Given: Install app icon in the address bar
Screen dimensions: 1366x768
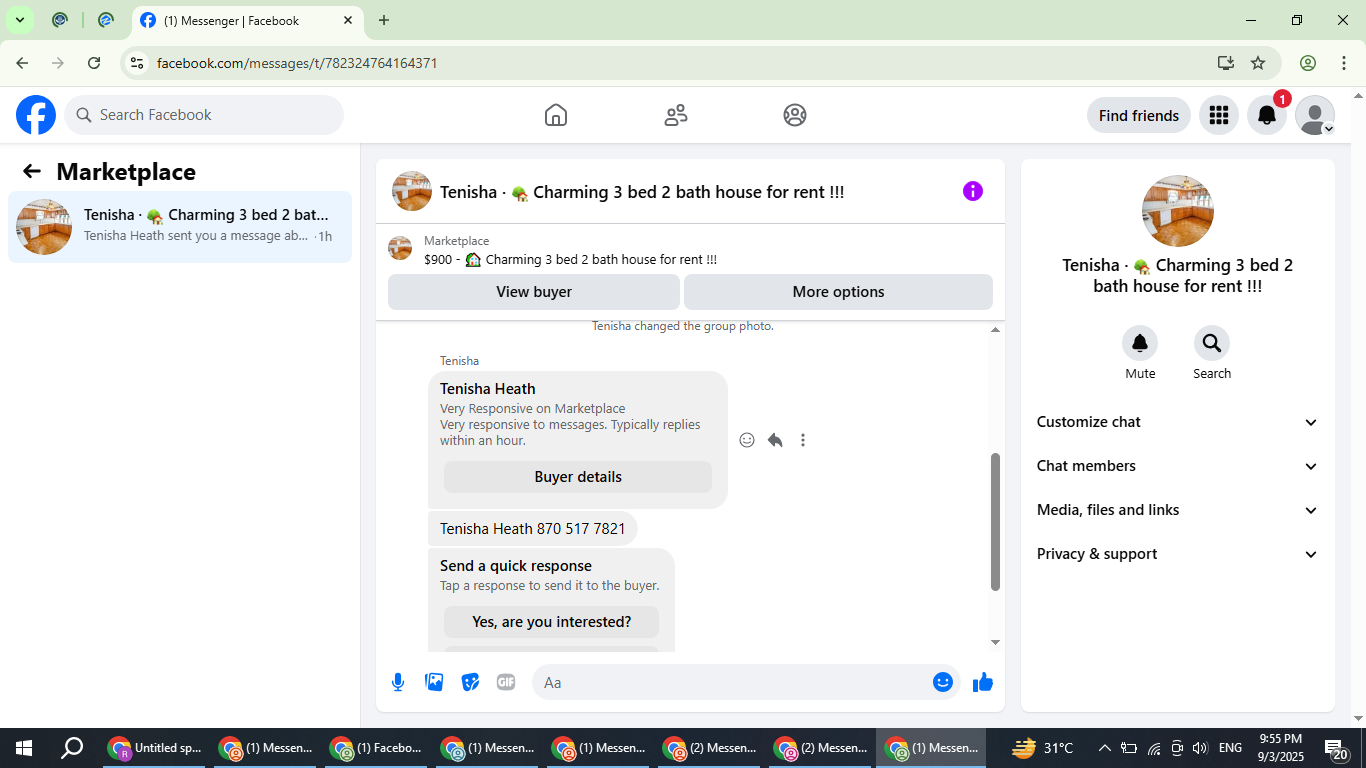Looking at the screenshot, I should click(1226, 63).
